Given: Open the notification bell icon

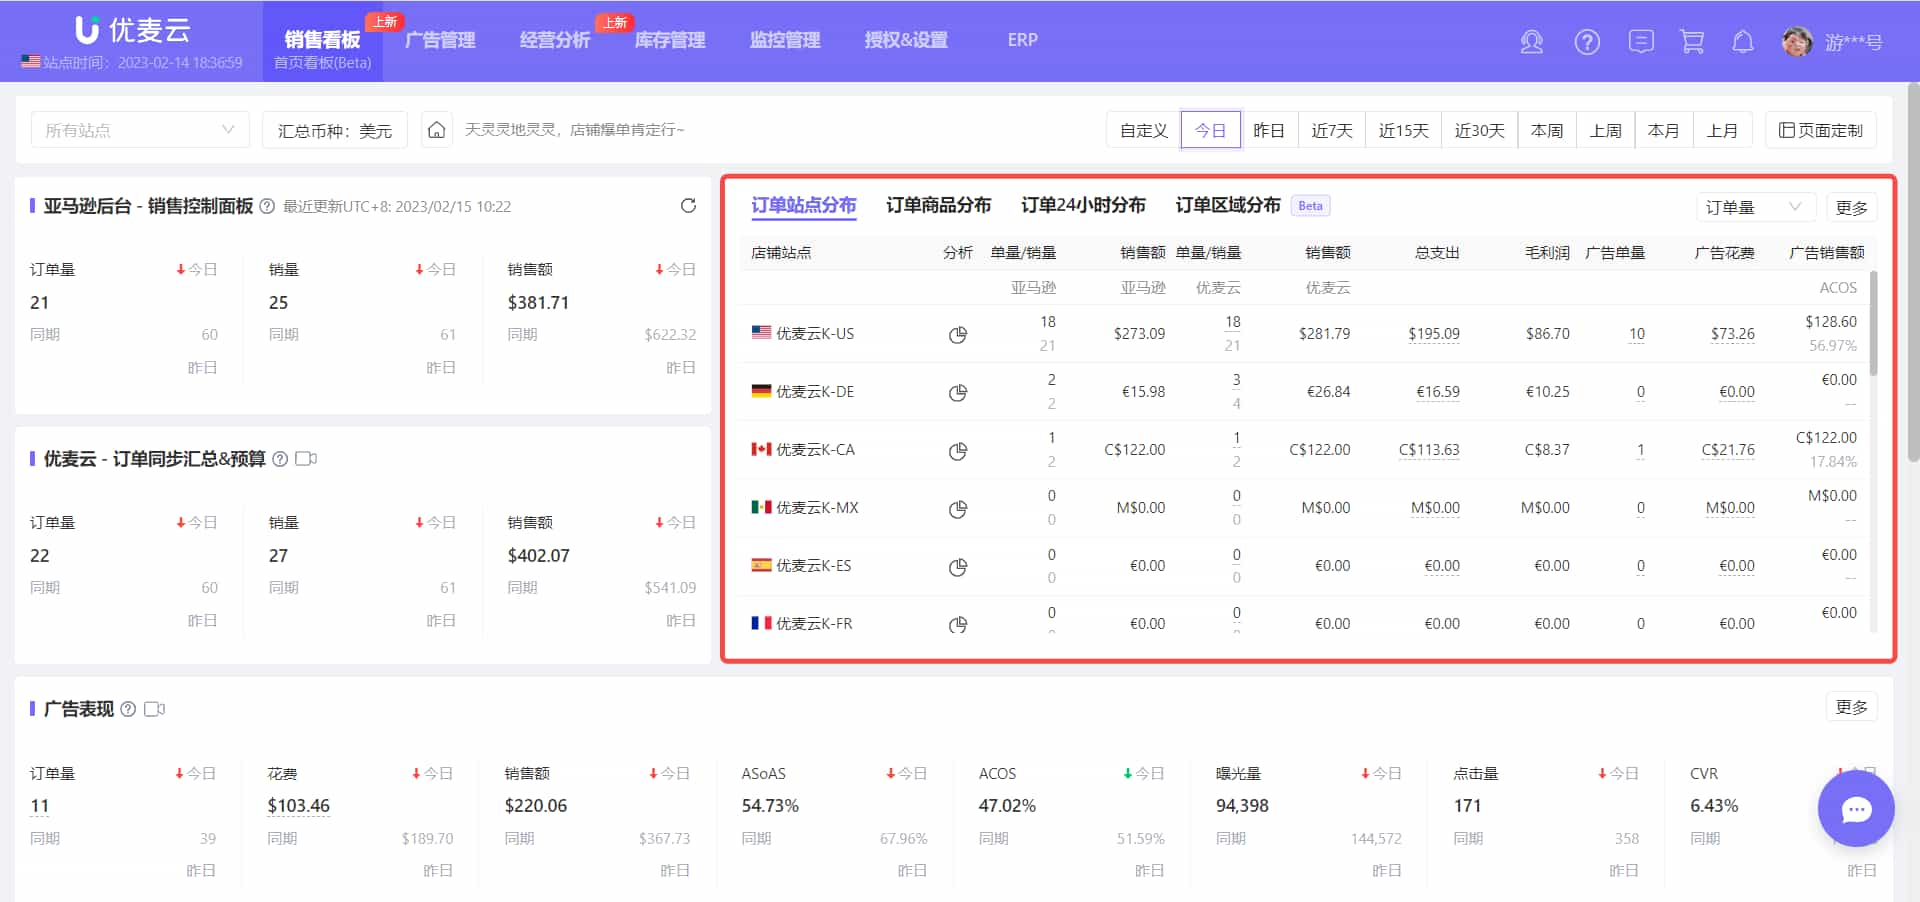Looking at the screenshot, I should pyautogui.click(x=1743, y=41).
